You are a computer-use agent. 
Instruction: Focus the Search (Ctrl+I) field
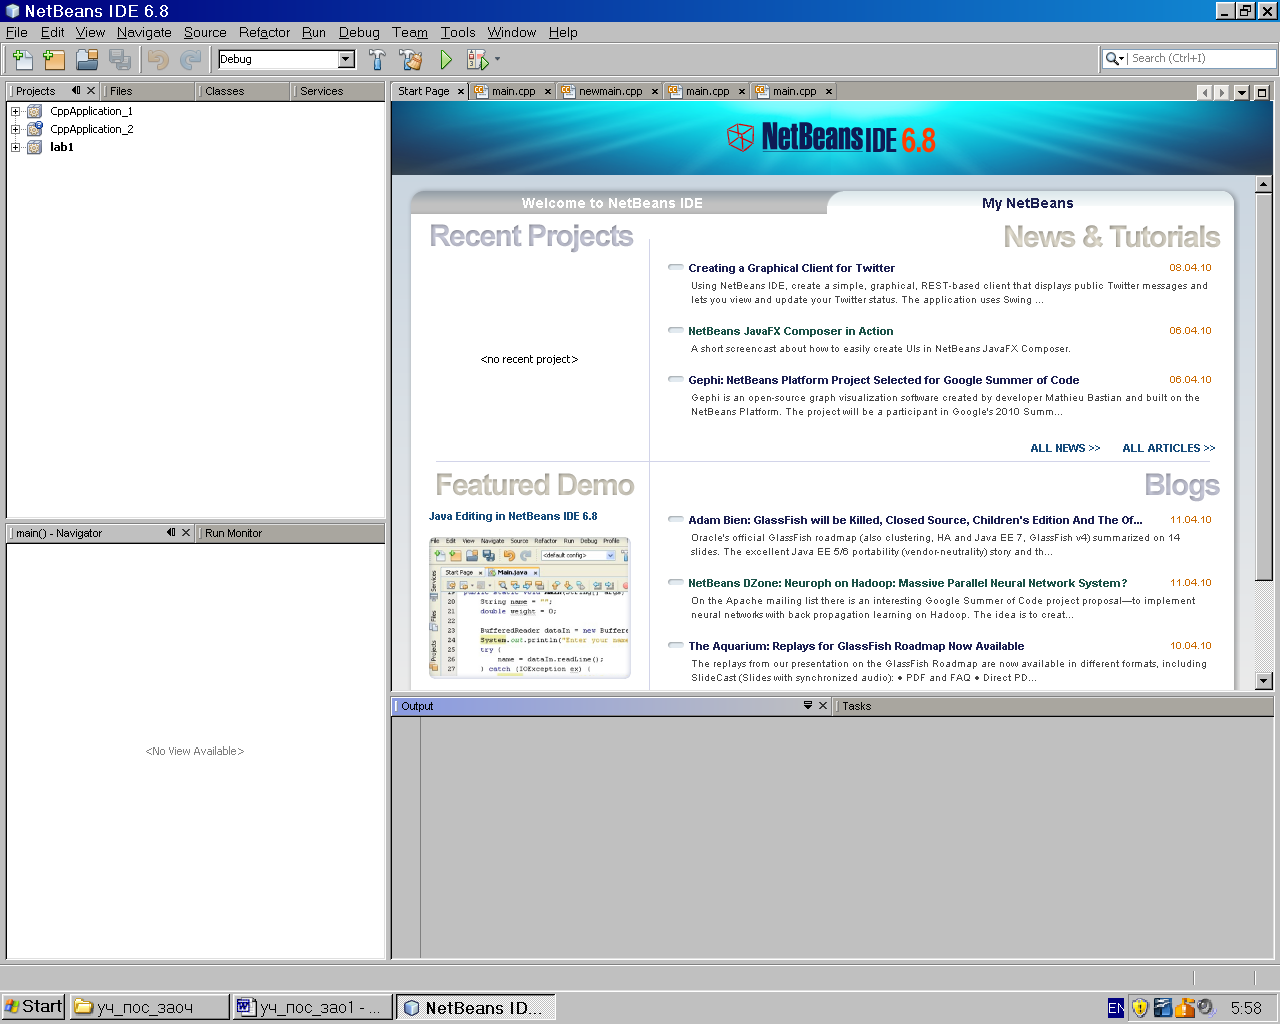point(1202,59)
